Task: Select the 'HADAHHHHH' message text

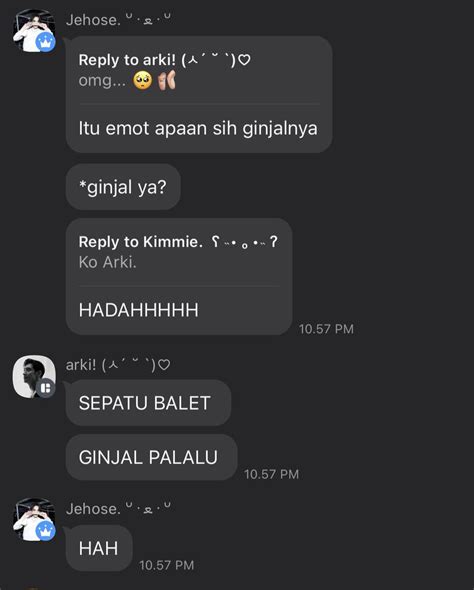Action: click(138, 310)
